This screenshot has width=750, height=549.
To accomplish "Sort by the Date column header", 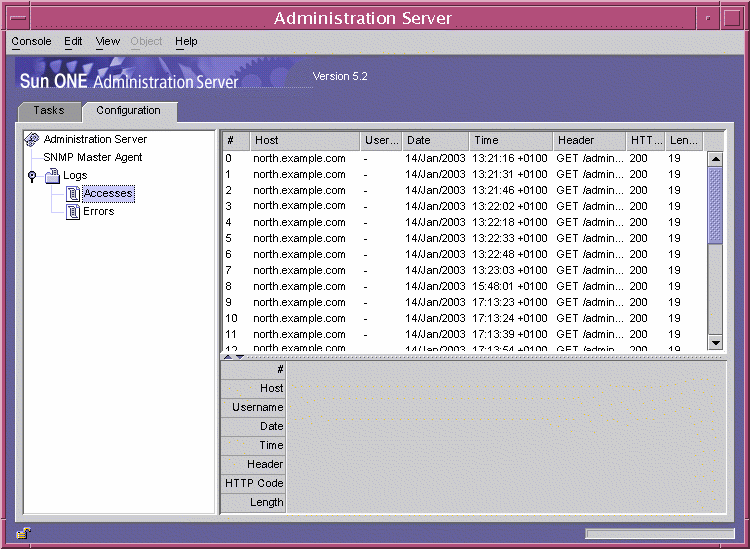I will [435, 141].
